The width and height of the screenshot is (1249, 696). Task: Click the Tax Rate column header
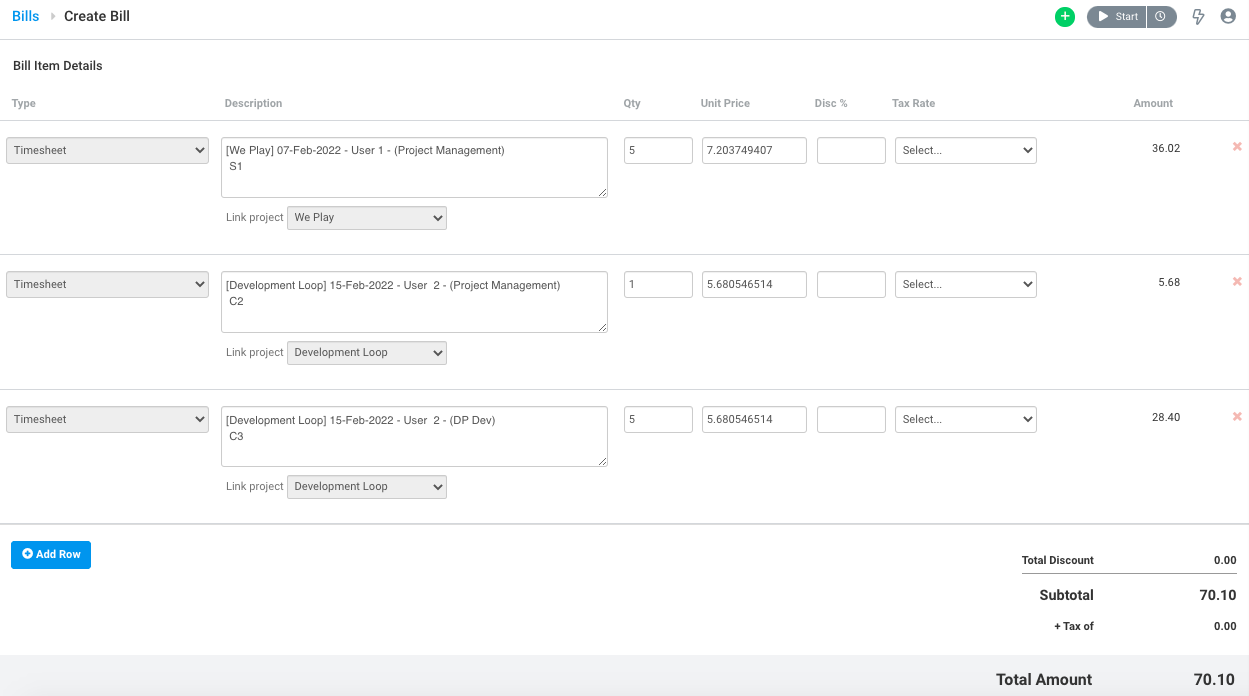913,103
